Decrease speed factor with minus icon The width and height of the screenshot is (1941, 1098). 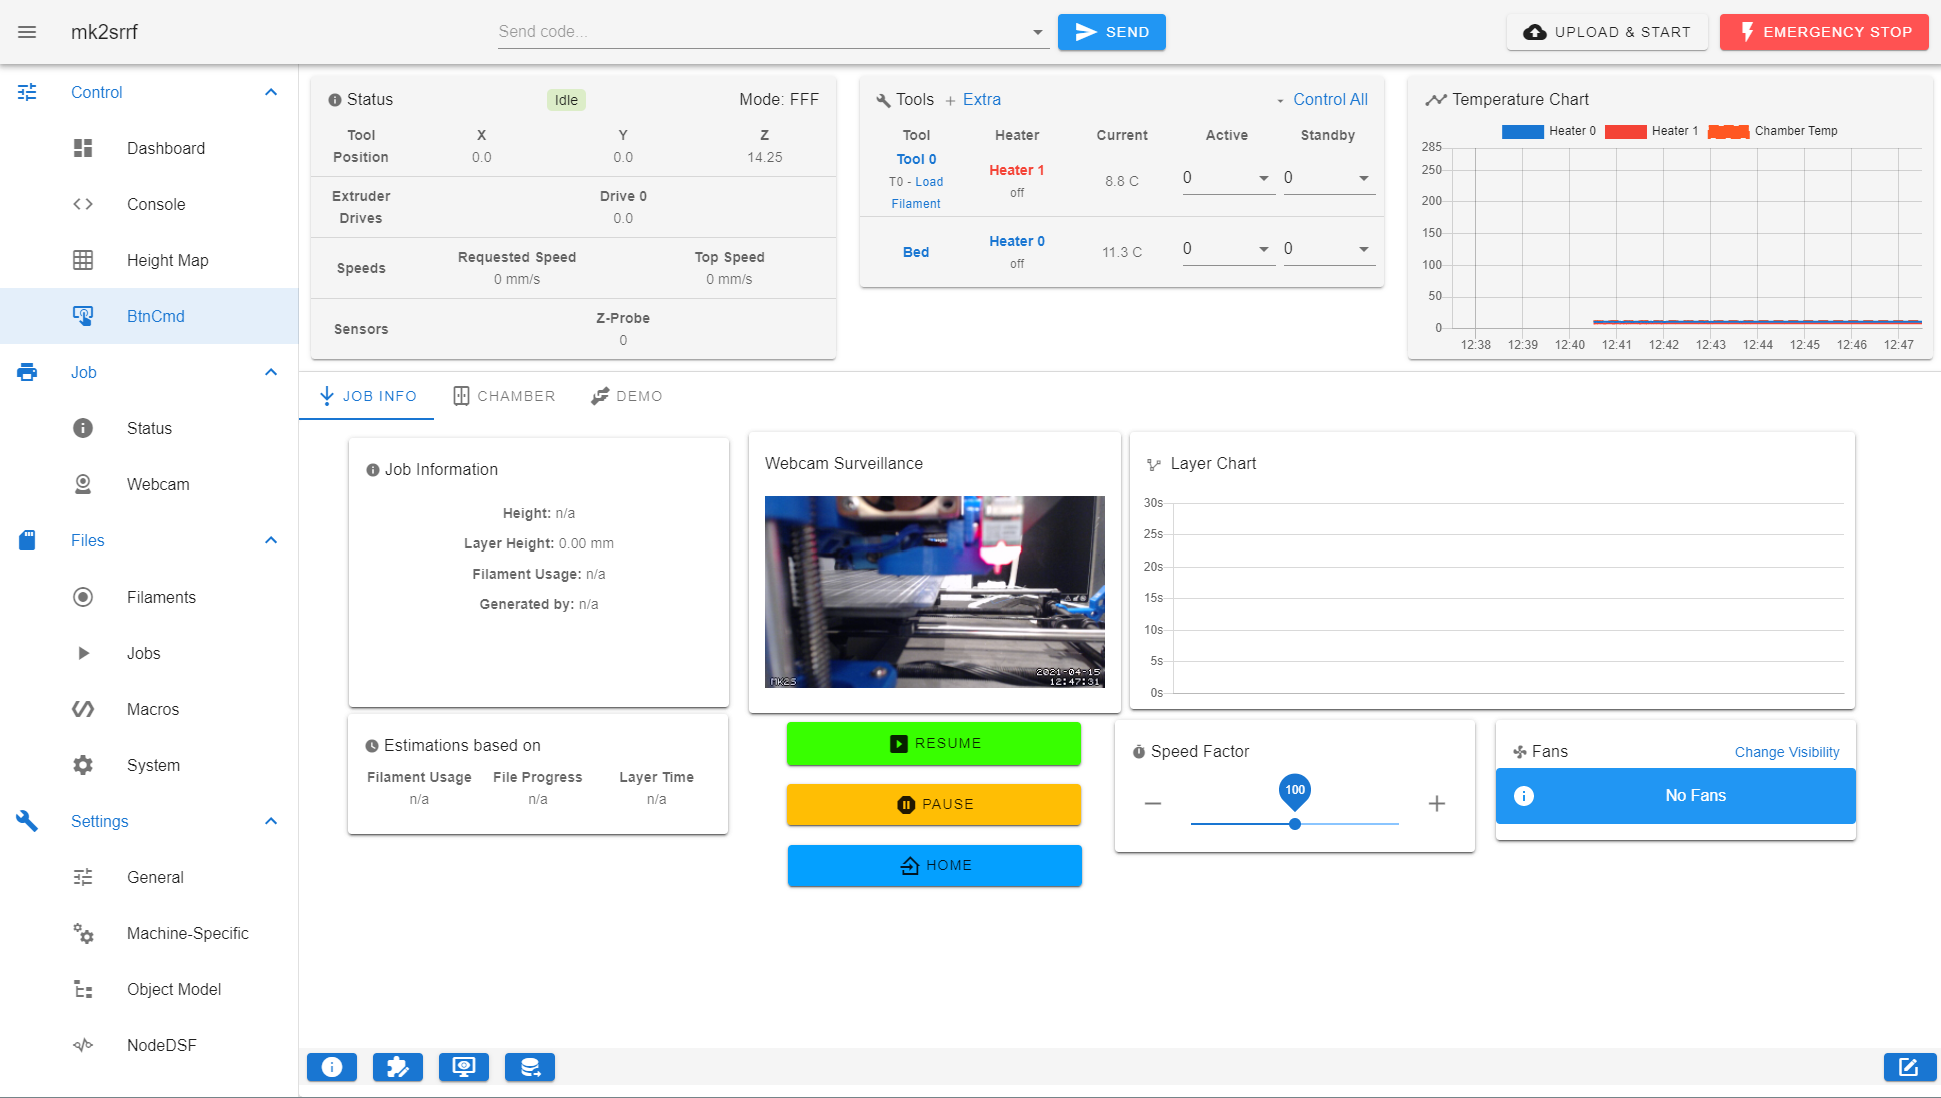(x=1153, y=804)
